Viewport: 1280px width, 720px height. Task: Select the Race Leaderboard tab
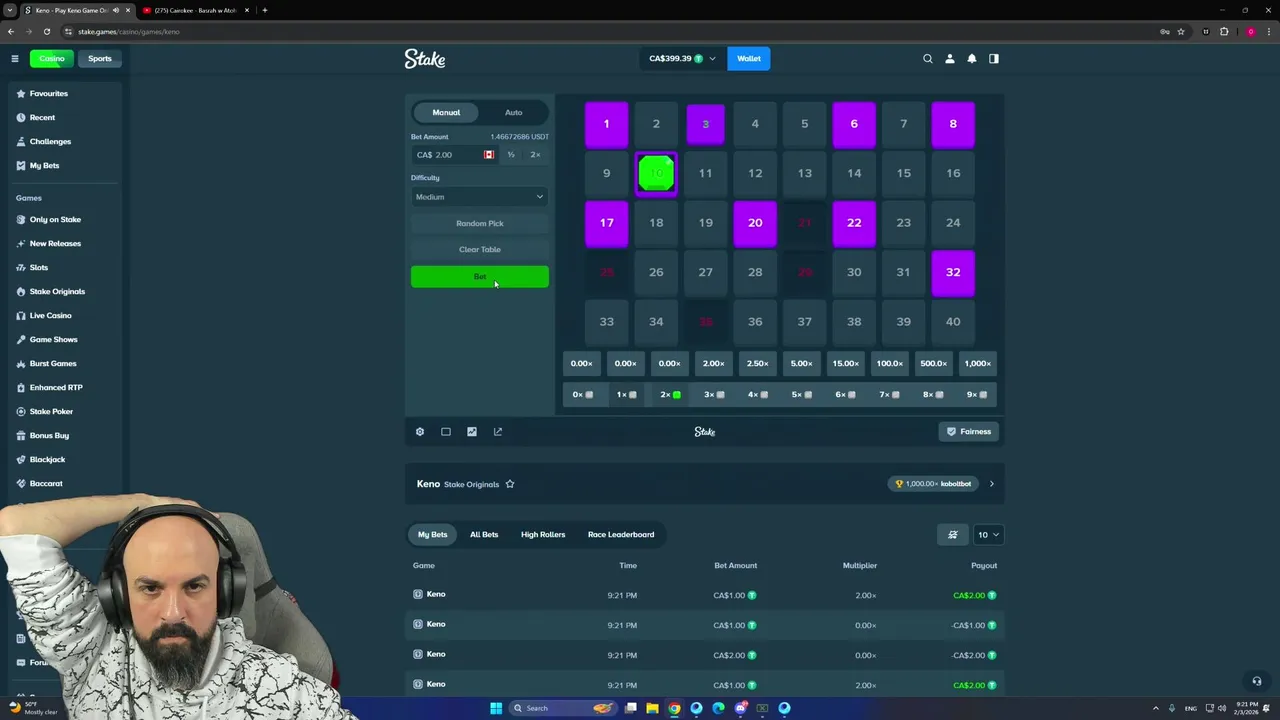(621, 535)
